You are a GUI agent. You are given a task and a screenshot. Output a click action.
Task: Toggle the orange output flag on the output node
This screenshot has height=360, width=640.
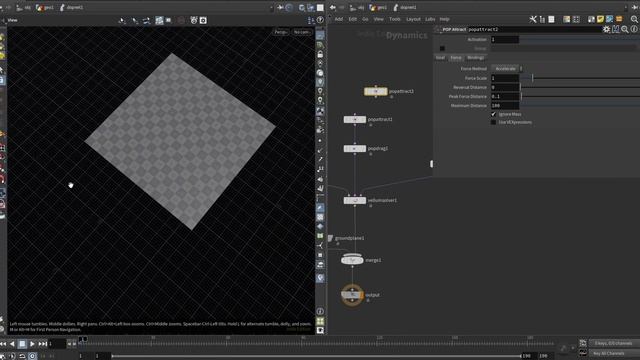click(362, 295)
